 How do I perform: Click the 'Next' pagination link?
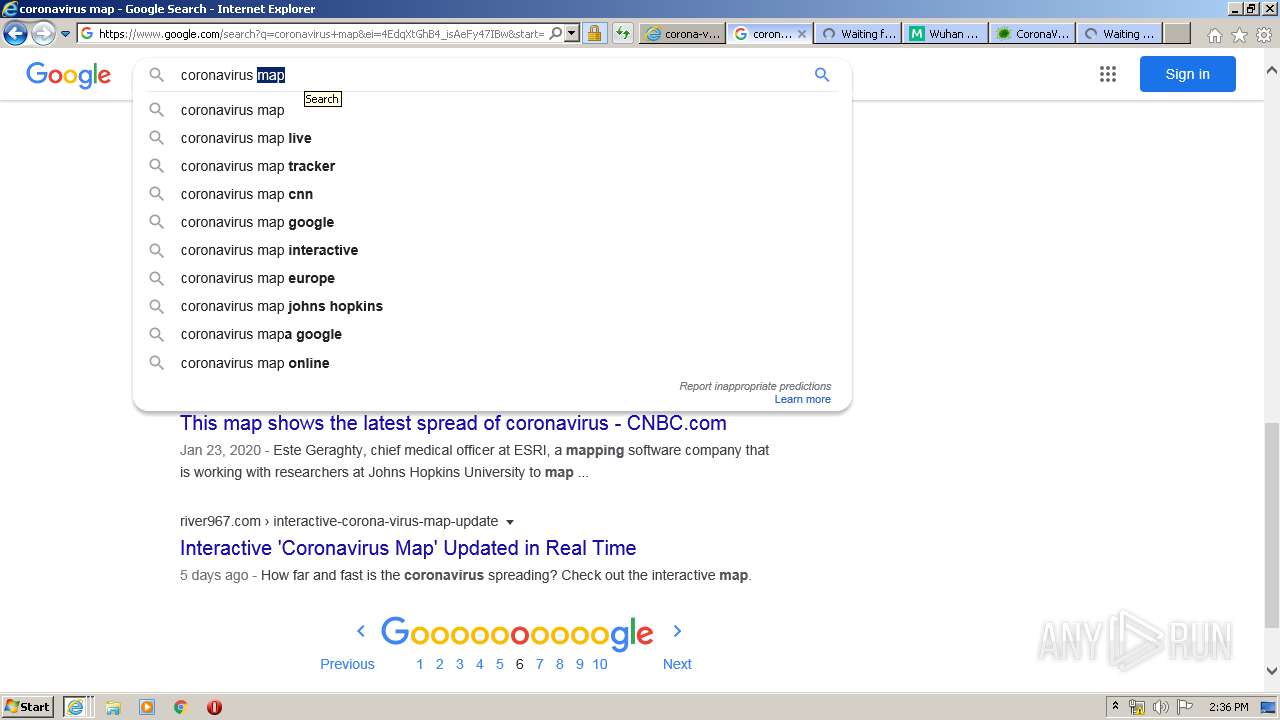(x=677, y=664)
